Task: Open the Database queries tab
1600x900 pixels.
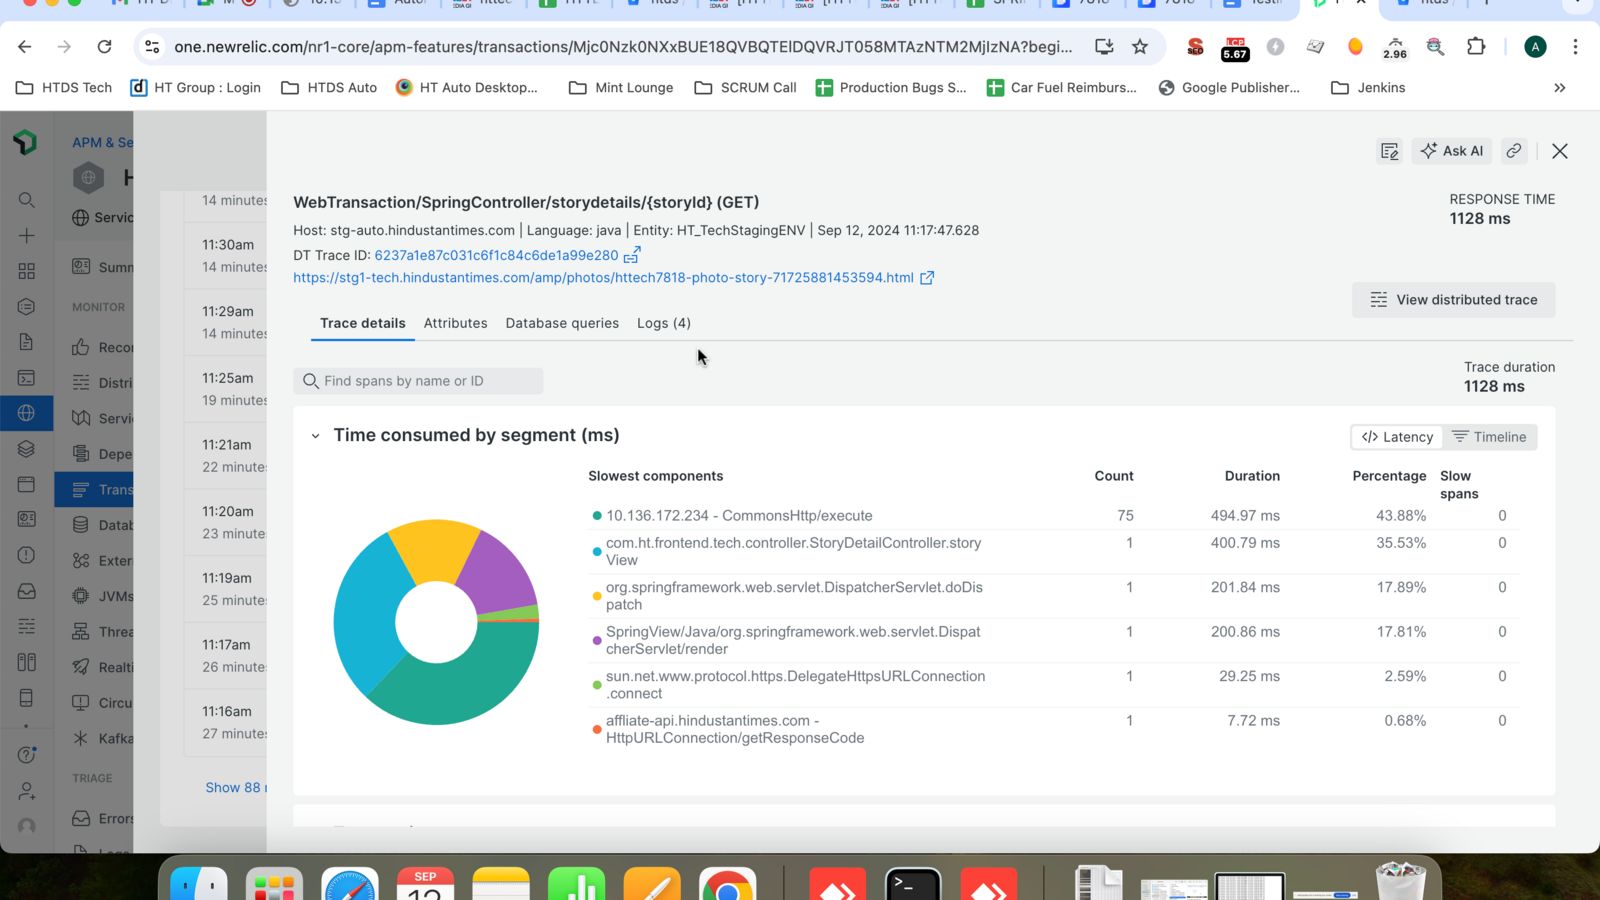Action: click(562, 323)
